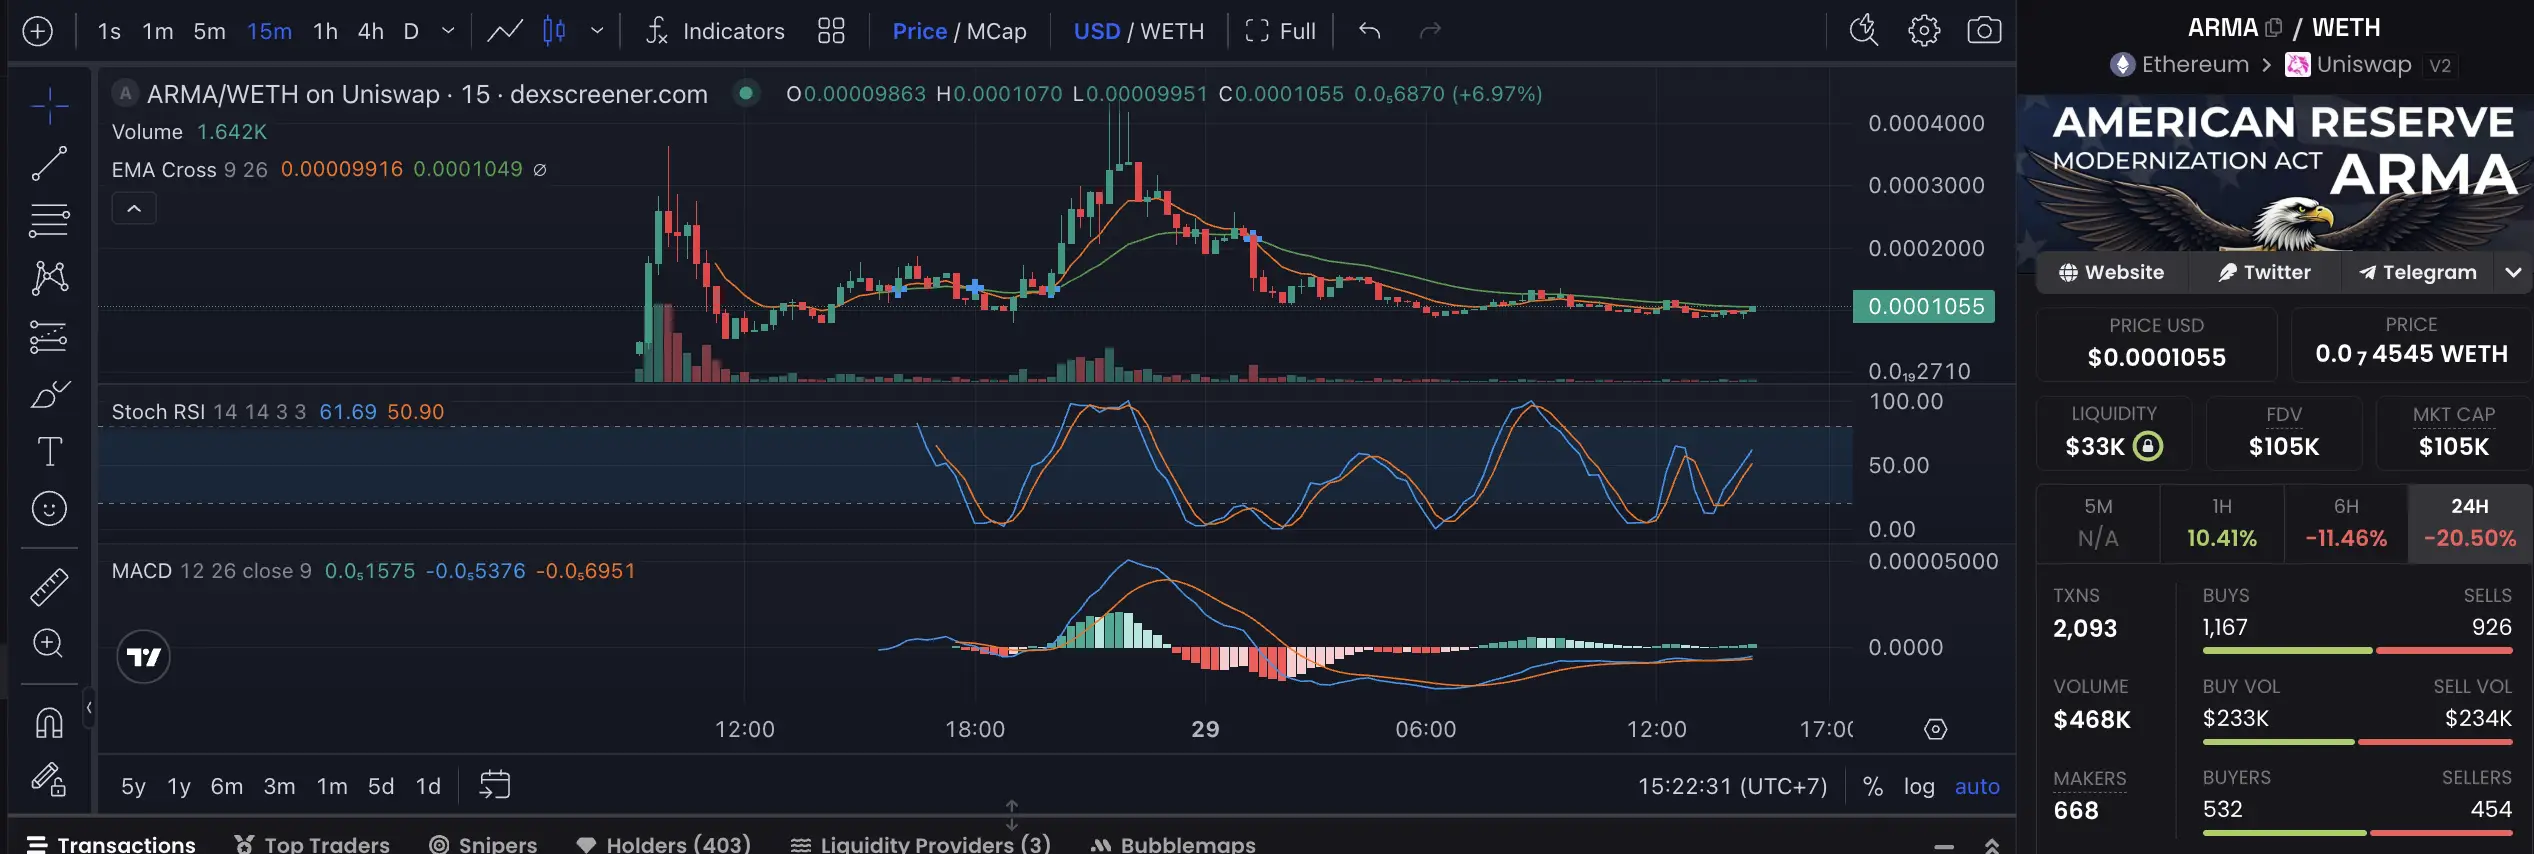This screenshot has width=2534, height=854.
Task: Open the Bubblemaps tab
Action: (x=1173, y=844)
